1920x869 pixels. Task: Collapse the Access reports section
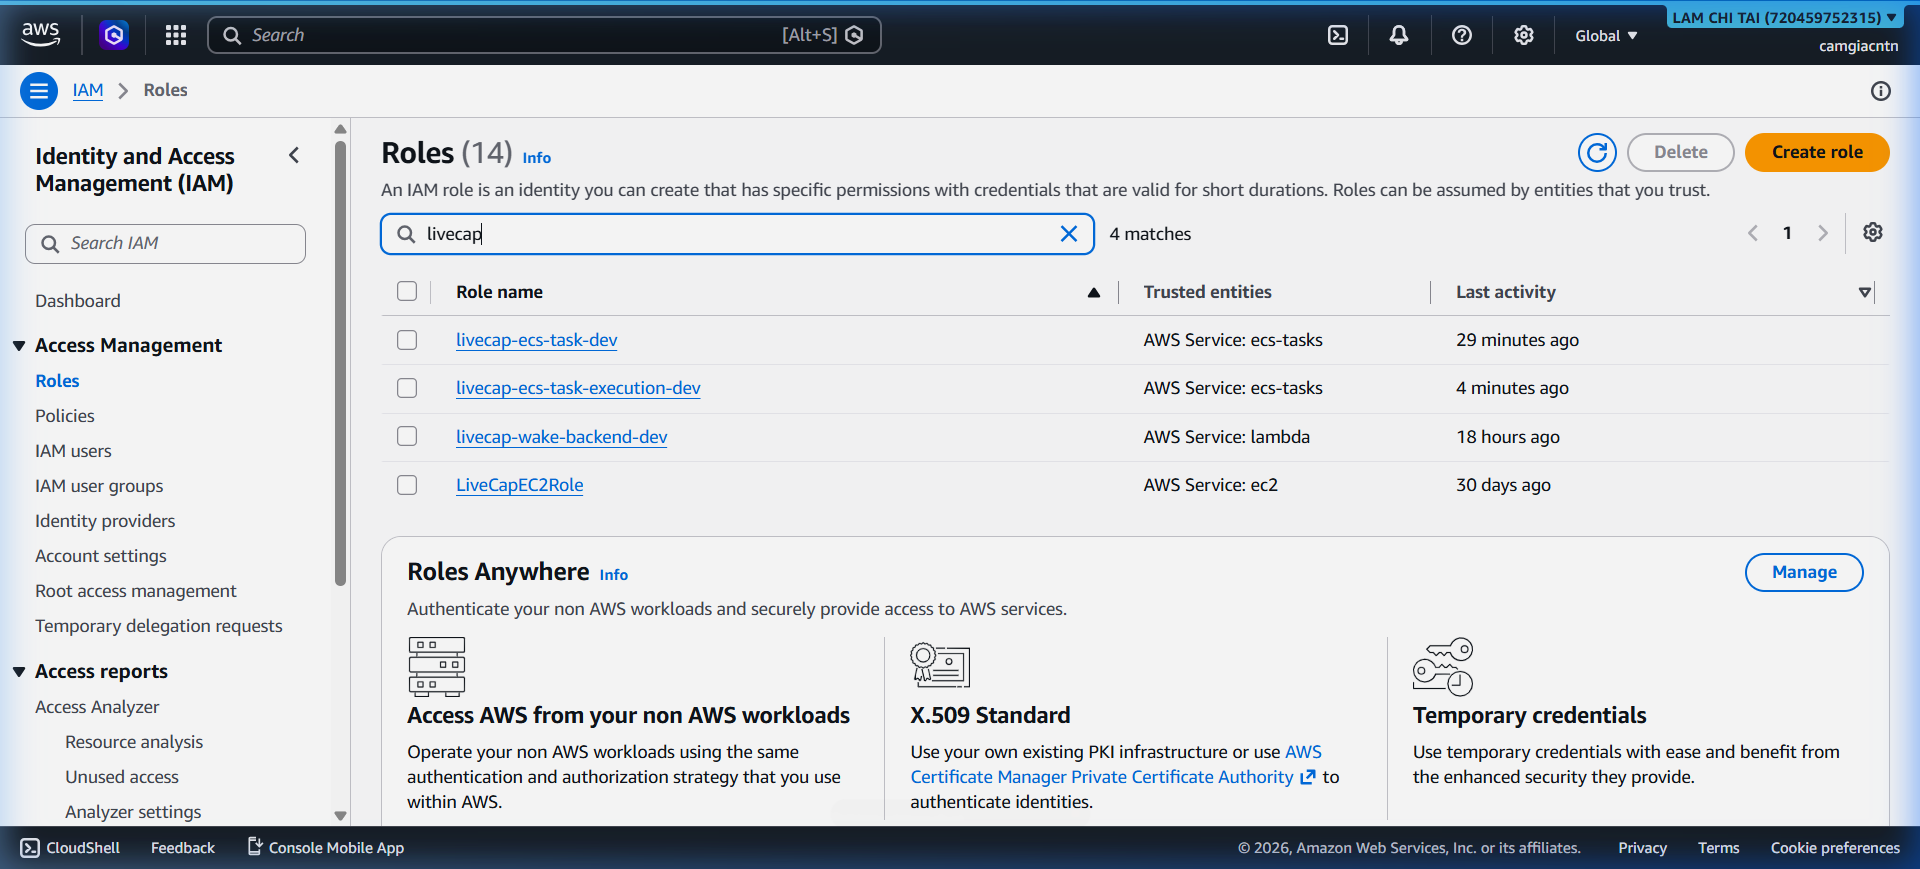[19, 672]
